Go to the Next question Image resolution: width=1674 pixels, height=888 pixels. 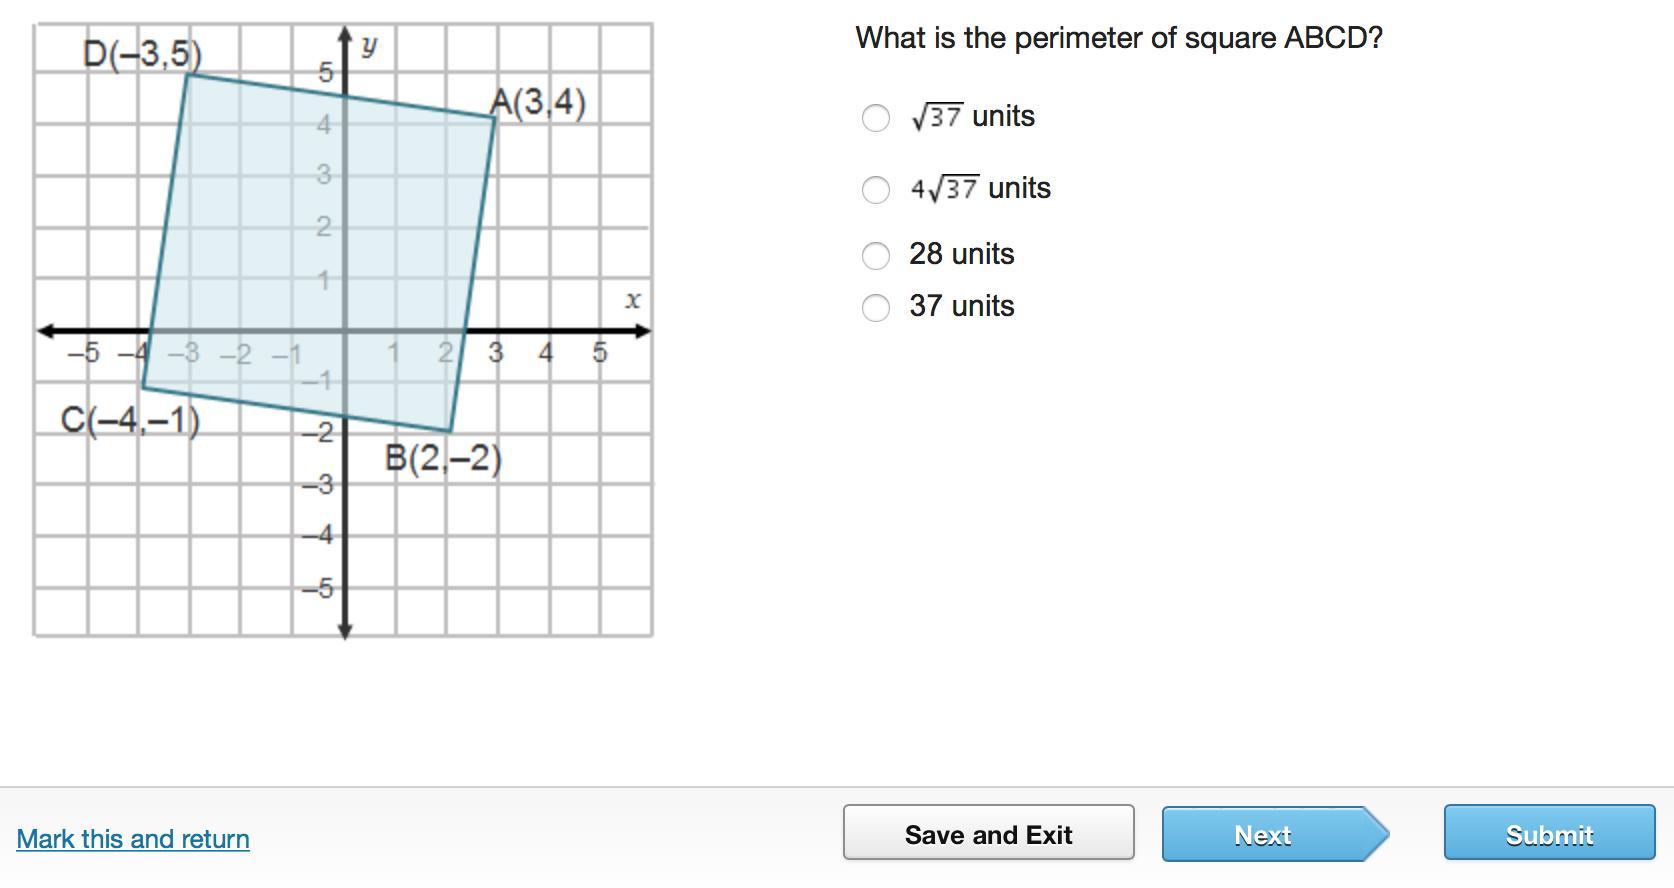pos(1263,834)
